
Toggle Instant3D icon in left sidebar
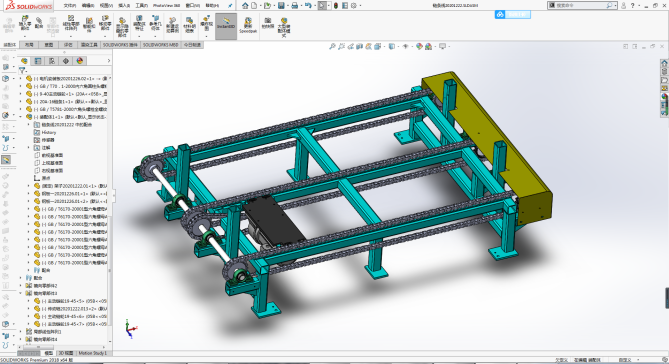click(6, 160)
